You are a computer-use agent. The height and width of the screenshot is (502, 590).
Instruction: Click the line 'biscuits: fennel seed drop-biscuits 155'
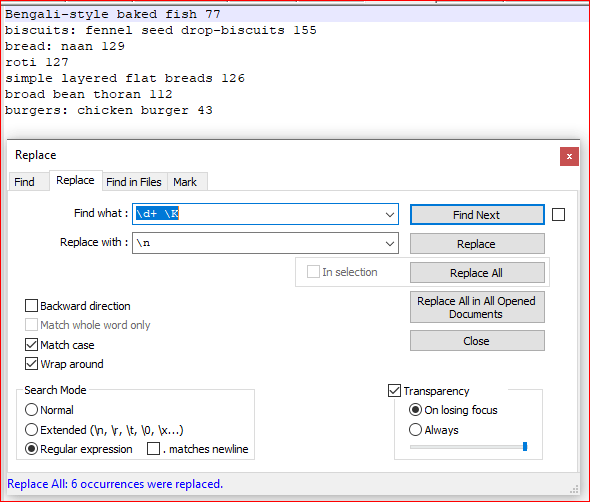click(x=161, y=30)
